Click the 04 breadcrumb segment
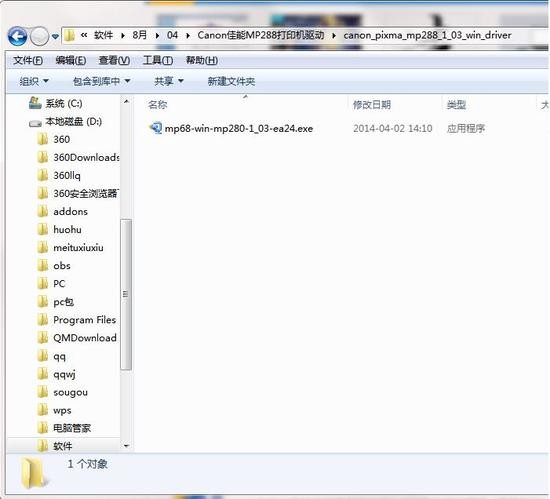 pos(172,35)
